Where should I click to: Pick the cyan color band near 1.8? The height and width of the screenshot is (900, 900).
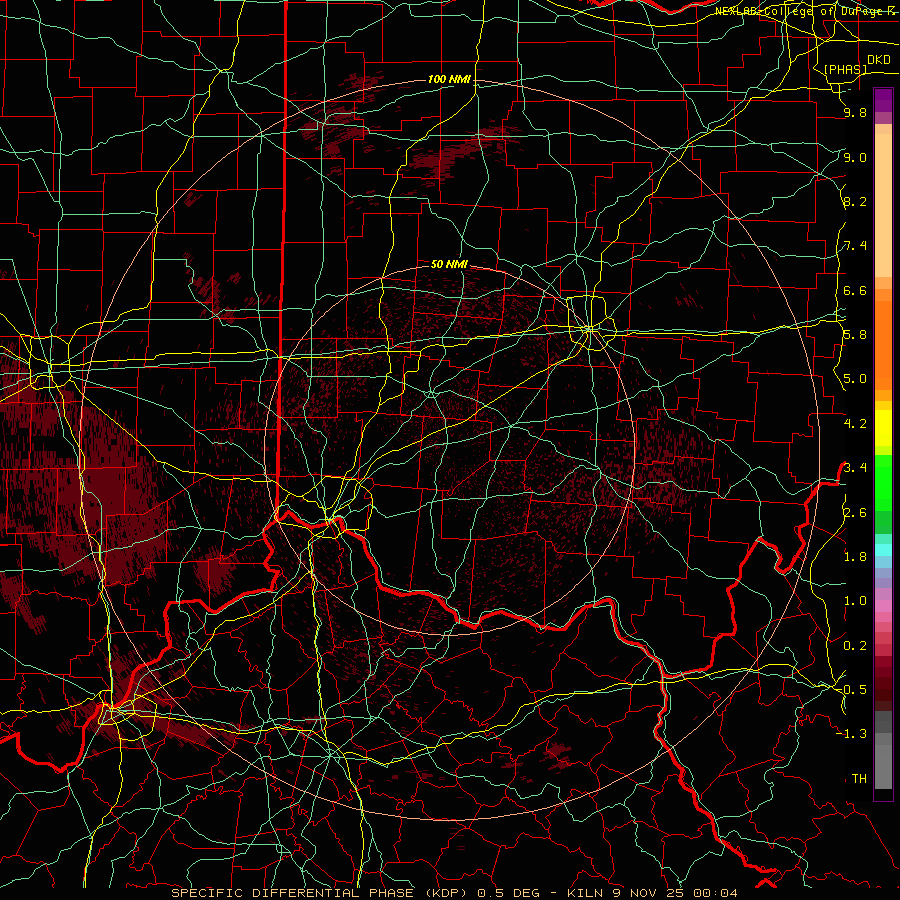click(x=883, y=550)
